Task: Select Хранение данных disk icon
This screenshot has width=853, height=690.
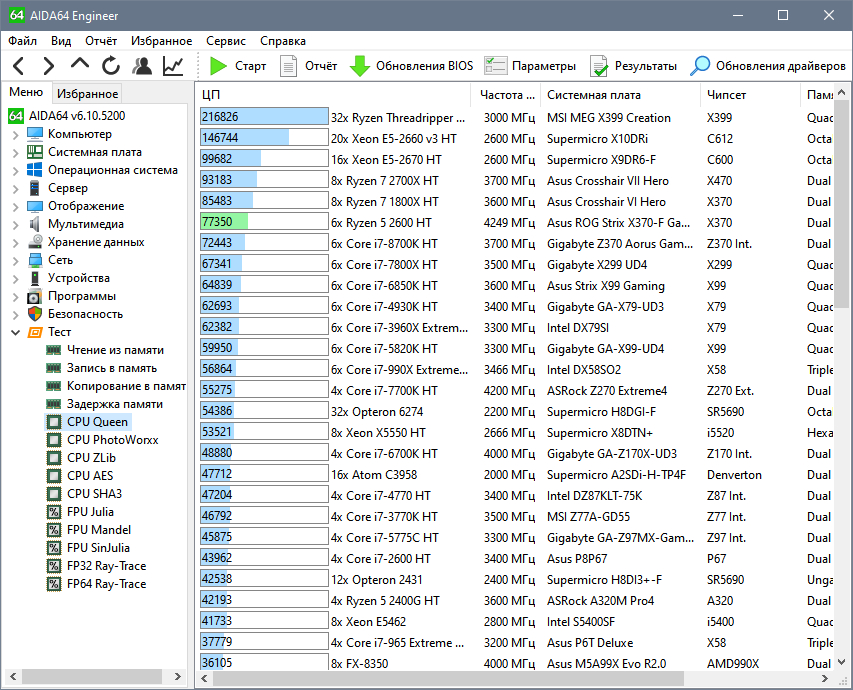Action: (35, 242)
